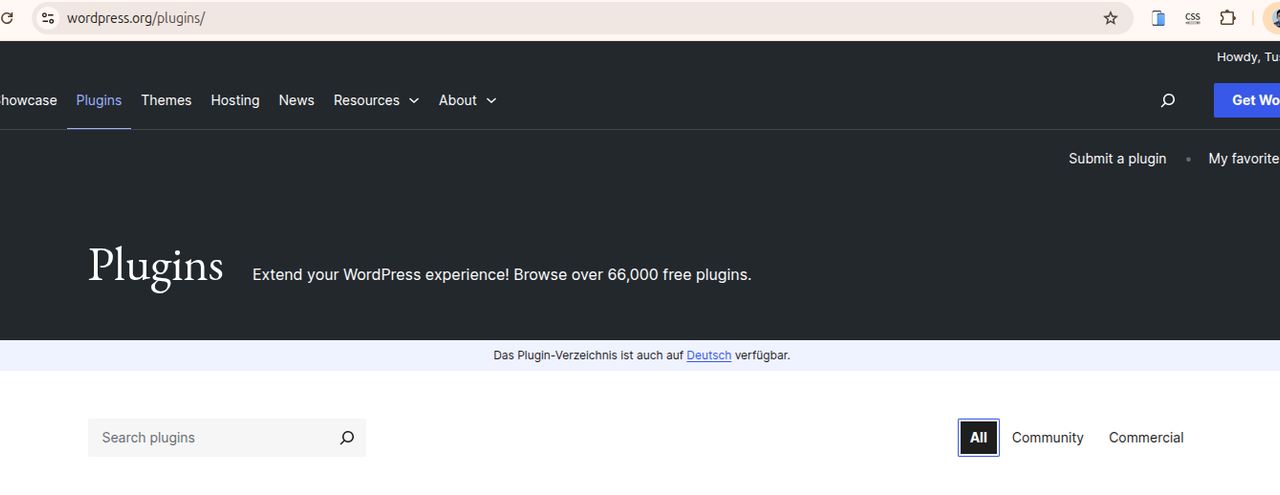Click the Howdy account greeting
Screen dimensions: 1280x495
1248,57
